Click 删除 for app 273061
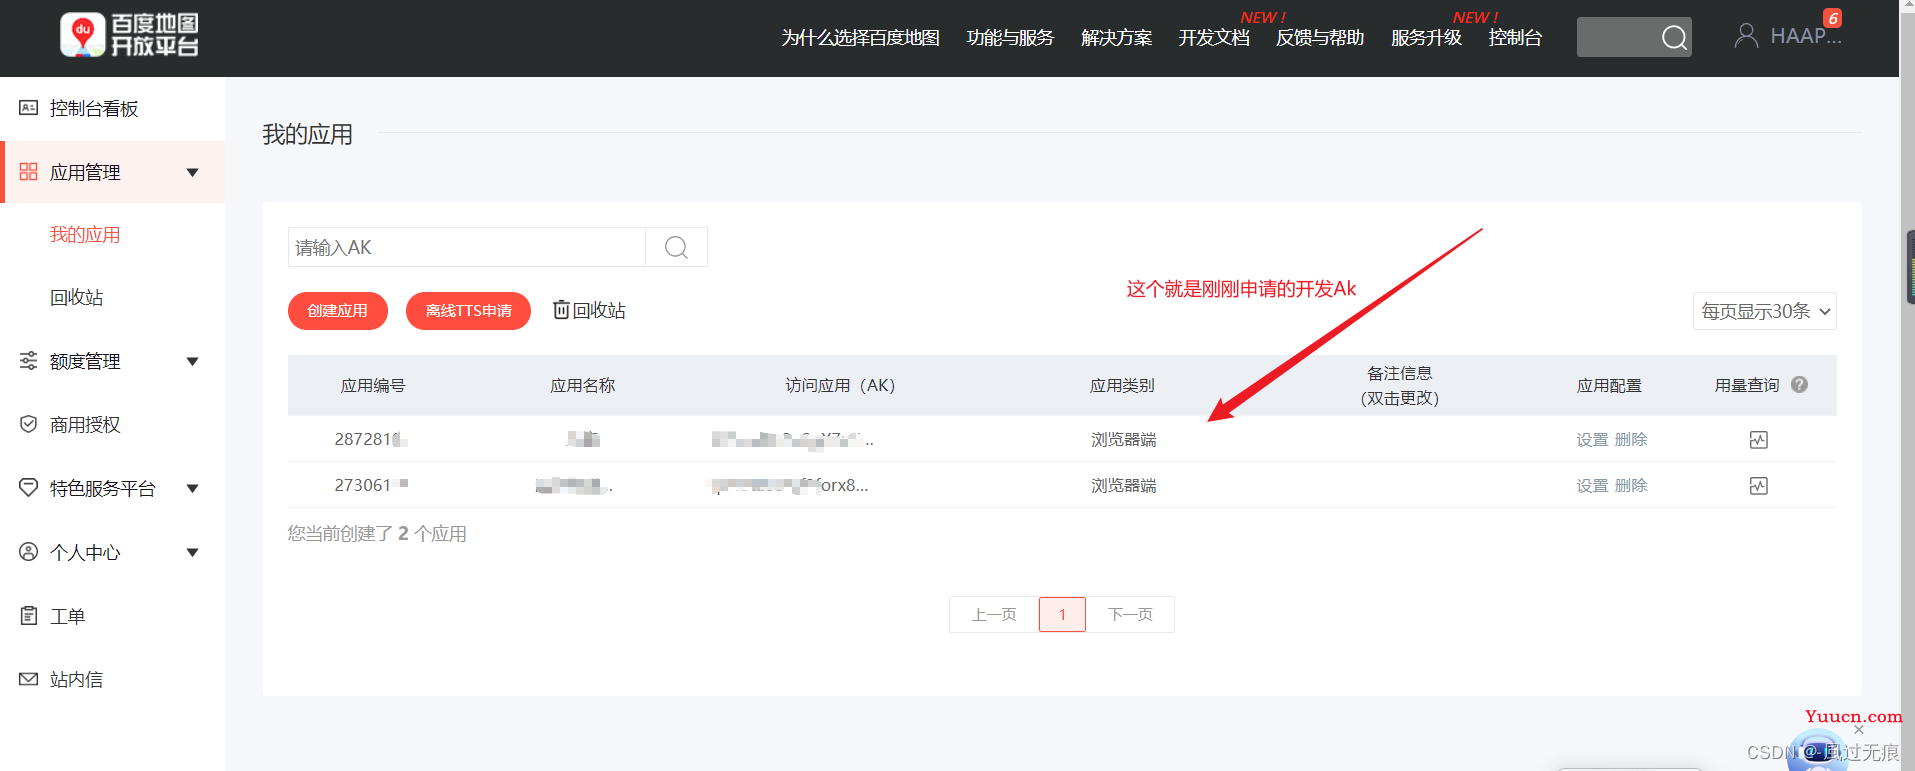Screen dimensions: 1915x771 click(1631, 486)
